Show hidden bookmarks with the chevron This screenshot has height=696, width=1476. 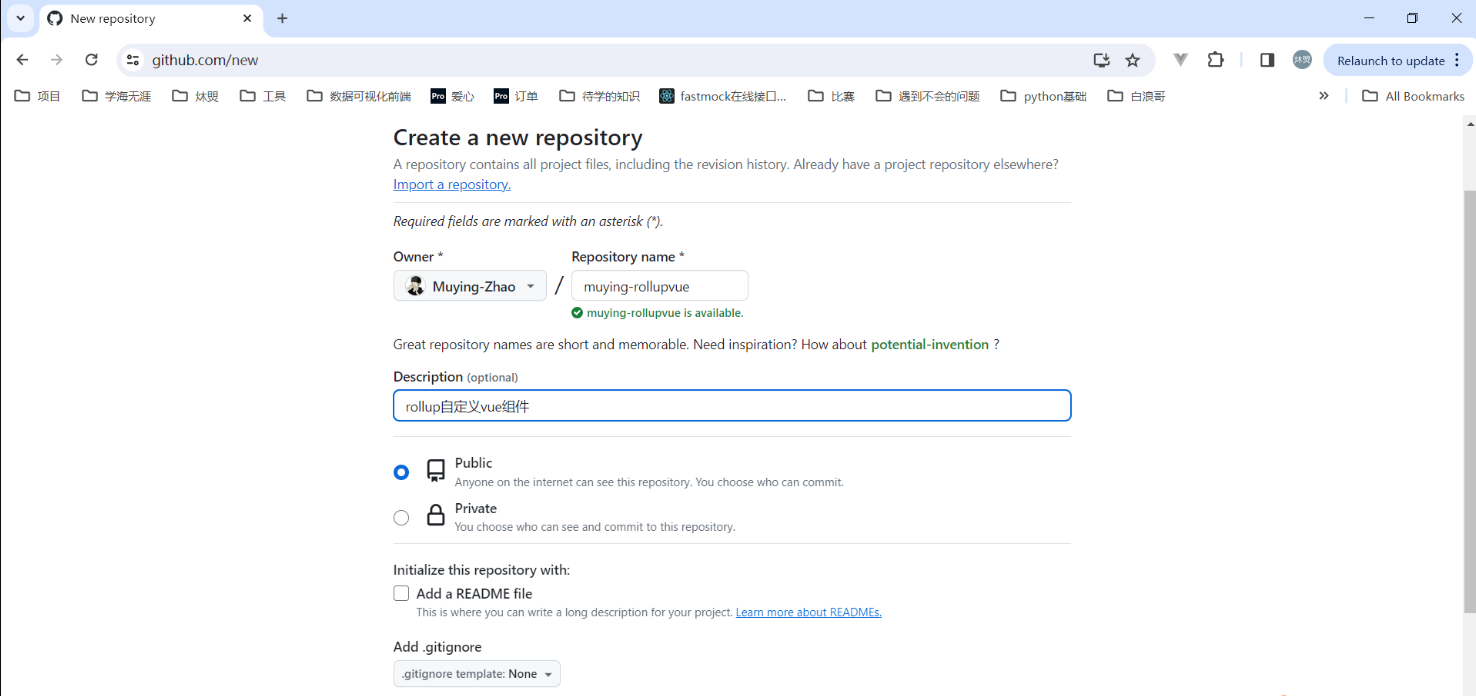pos(1323,96)
